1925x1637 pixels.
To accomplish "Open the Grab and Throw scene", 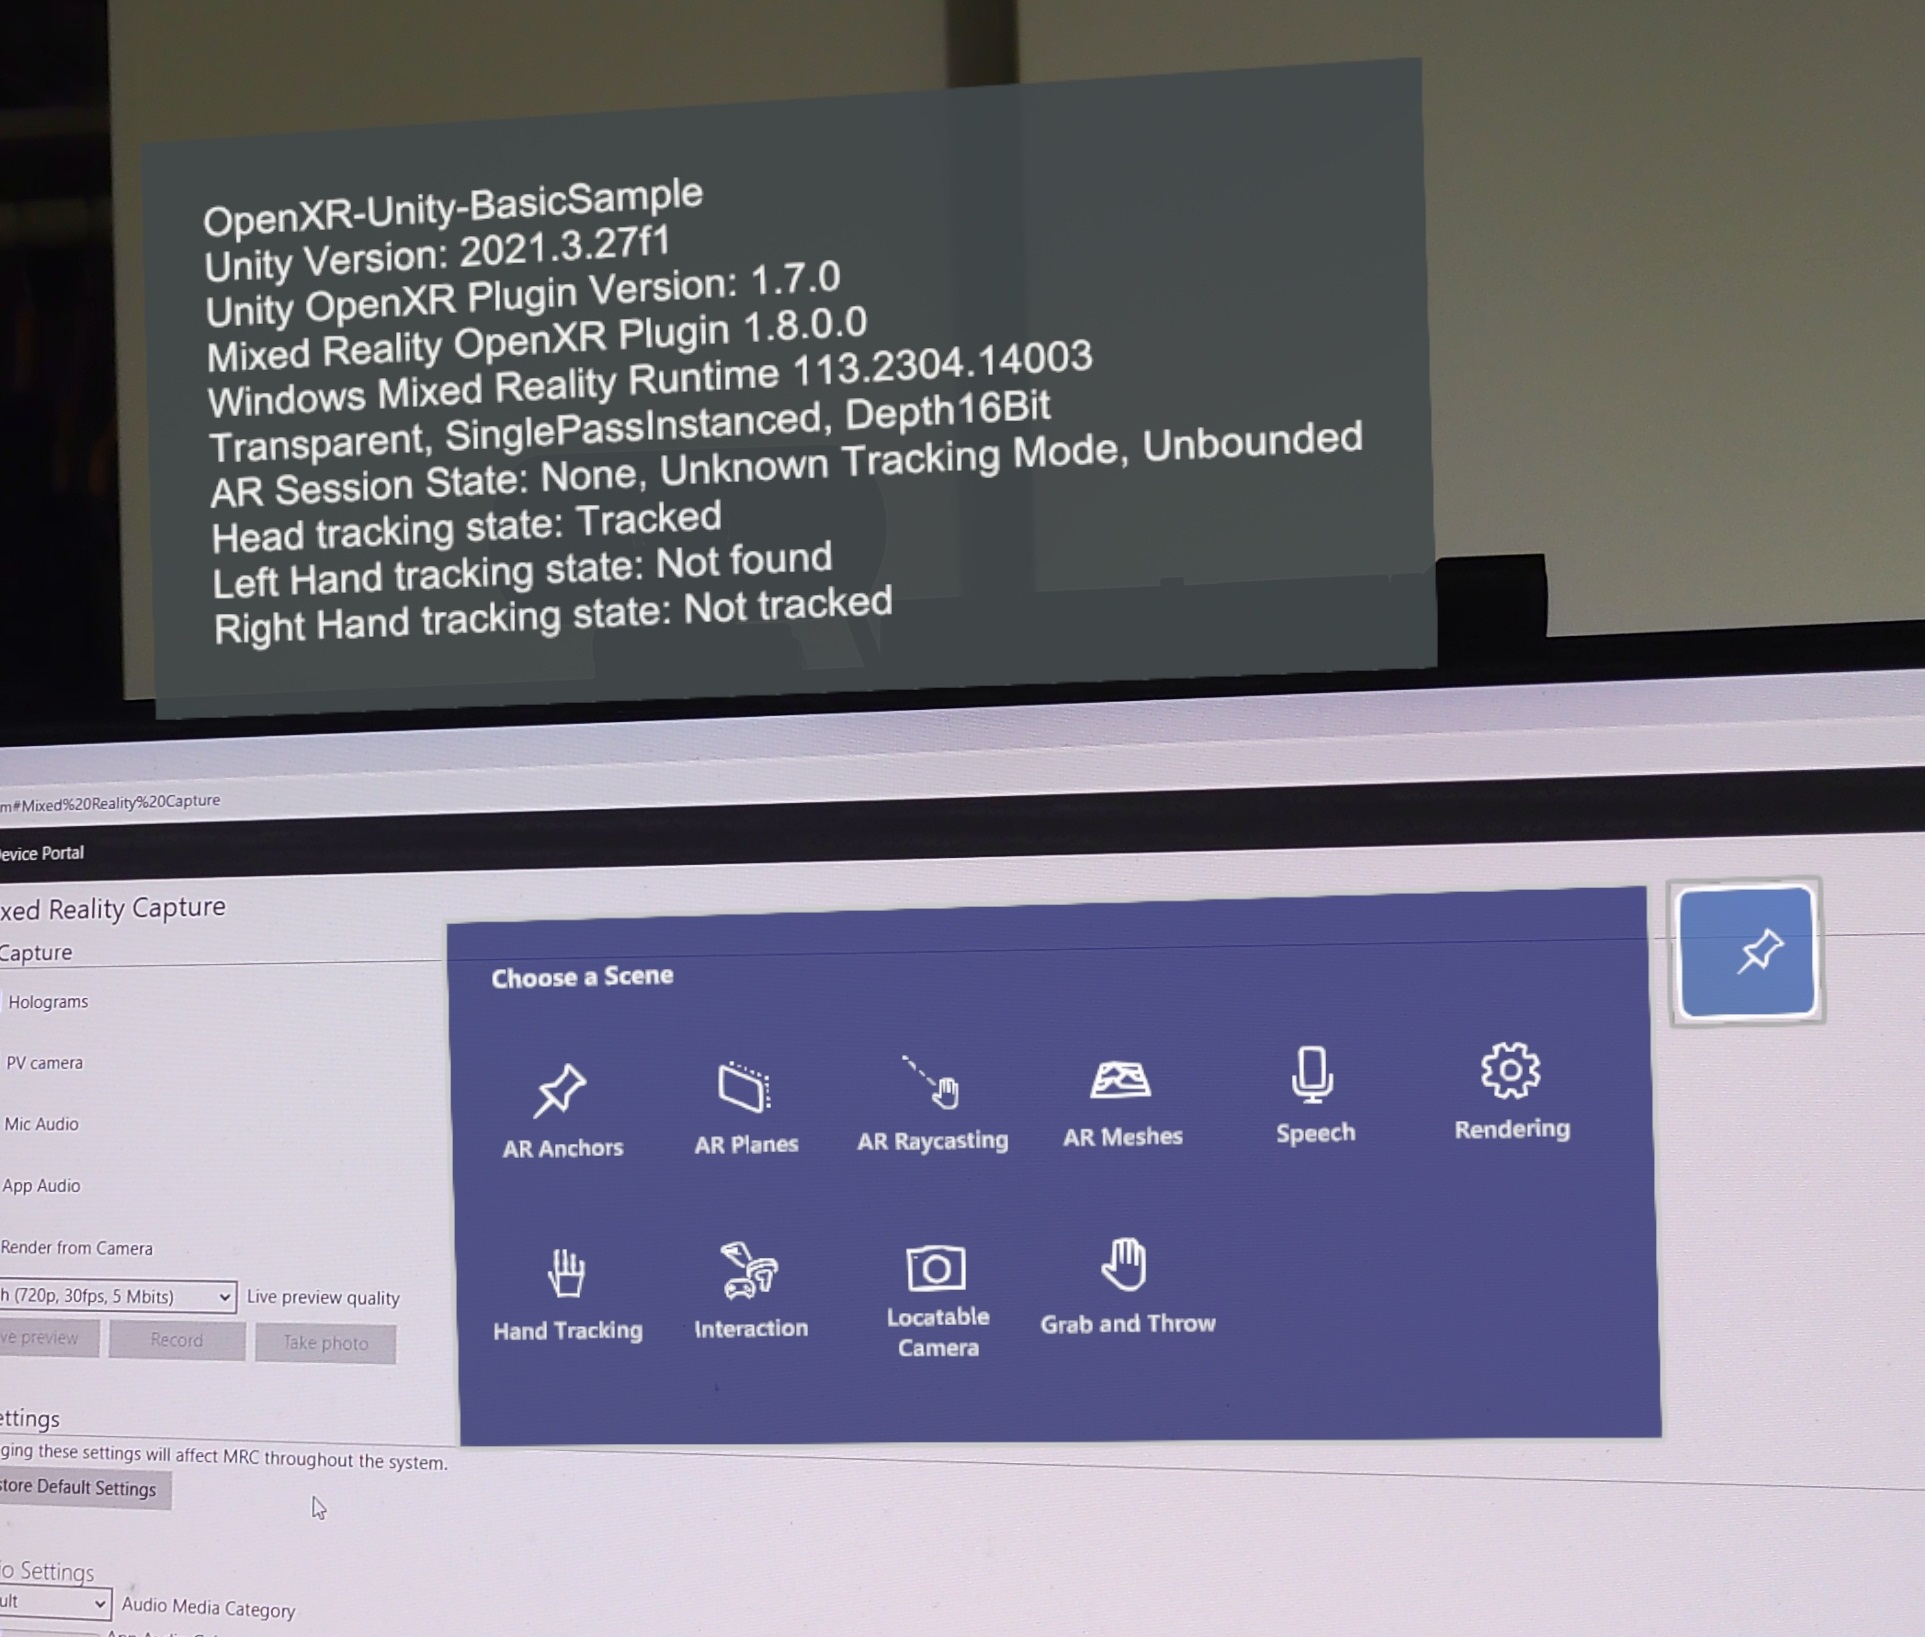I will click(x=1127, y=1287).
